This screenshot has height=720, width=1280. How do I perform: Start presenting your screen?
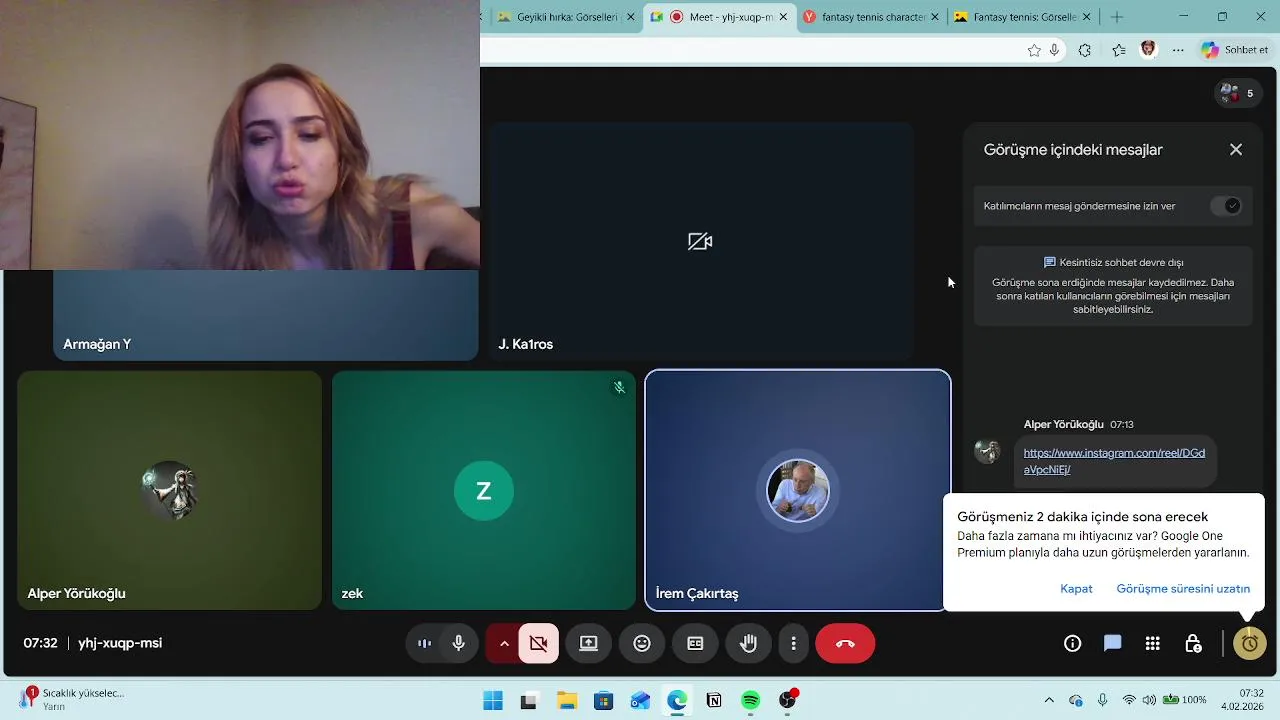(589, 644)
